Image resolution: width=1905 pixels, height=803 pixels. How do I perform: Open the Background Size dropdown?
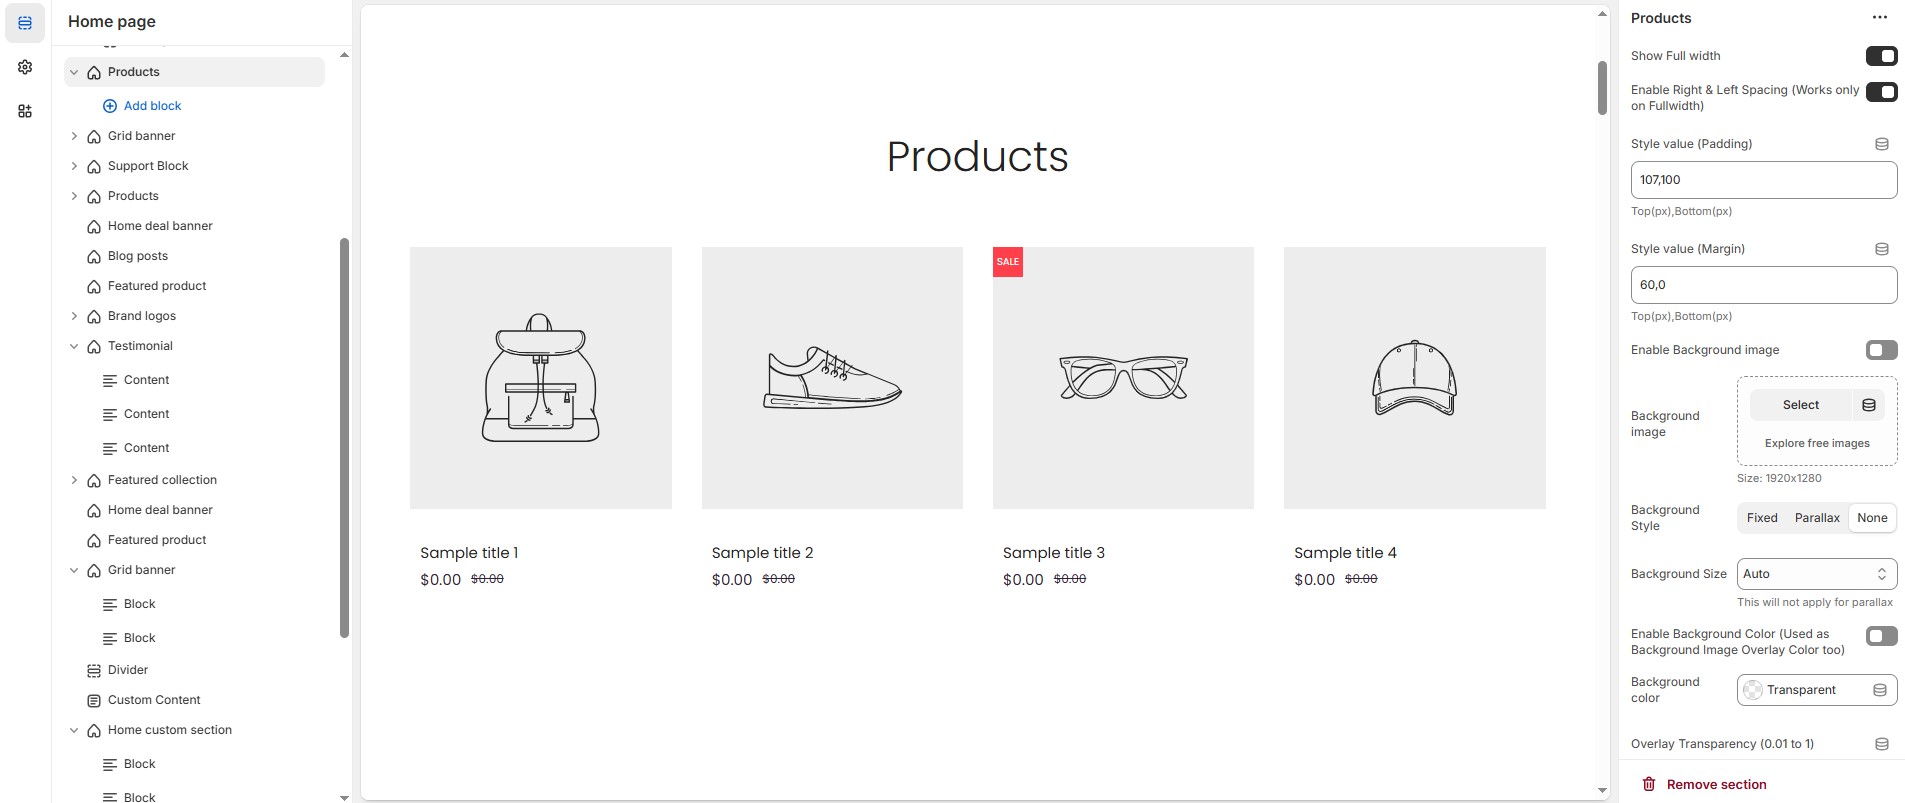click(1816, 574)
